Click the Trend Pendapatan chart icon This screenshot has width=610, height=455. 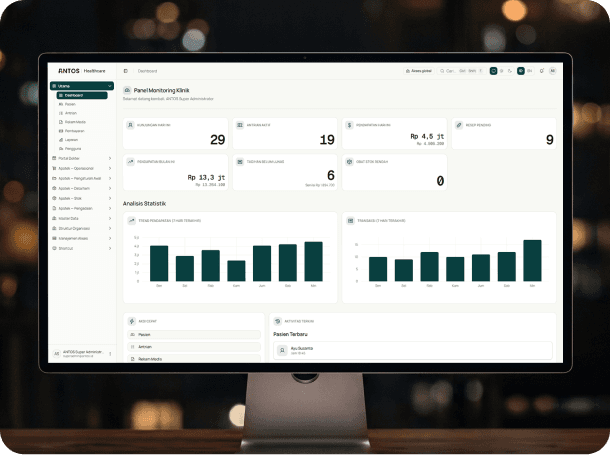[131, 220]
